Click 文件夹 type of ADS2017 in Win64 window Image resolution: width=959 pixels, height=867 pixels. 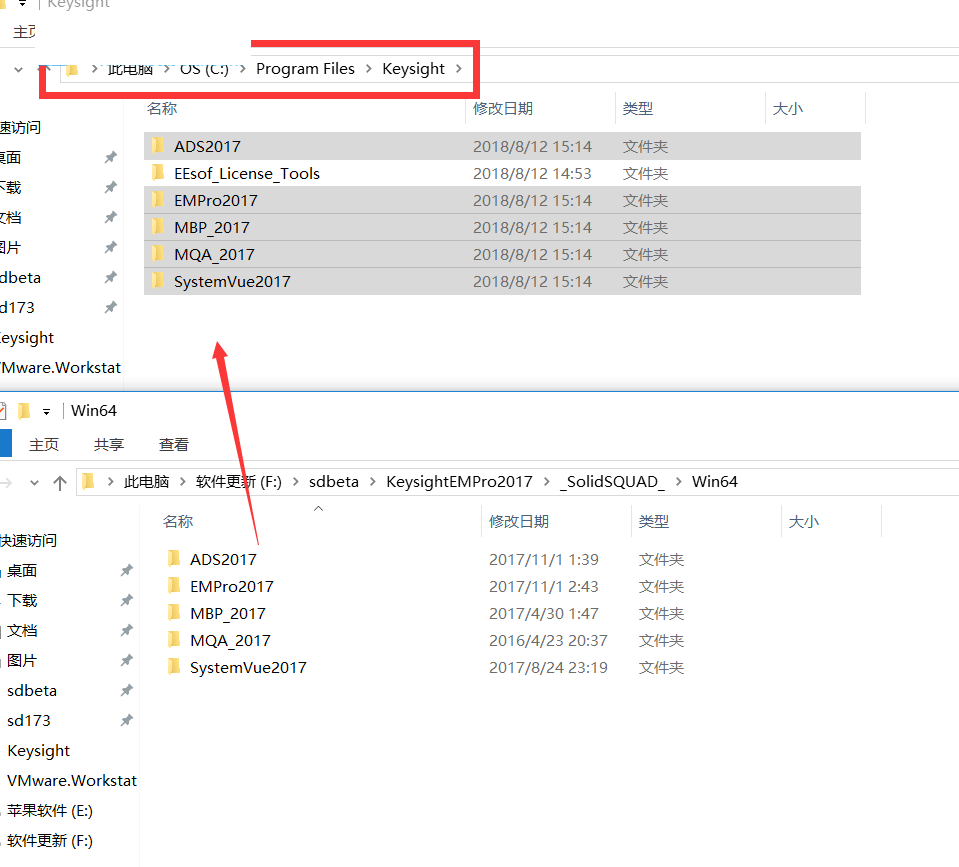tap(661, 559)
